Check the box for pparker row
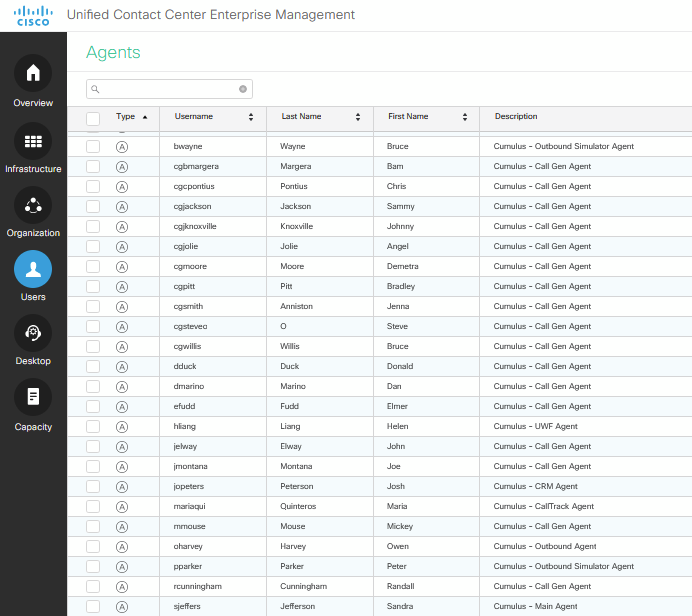 pyautogui.click(x=93, y=566)
